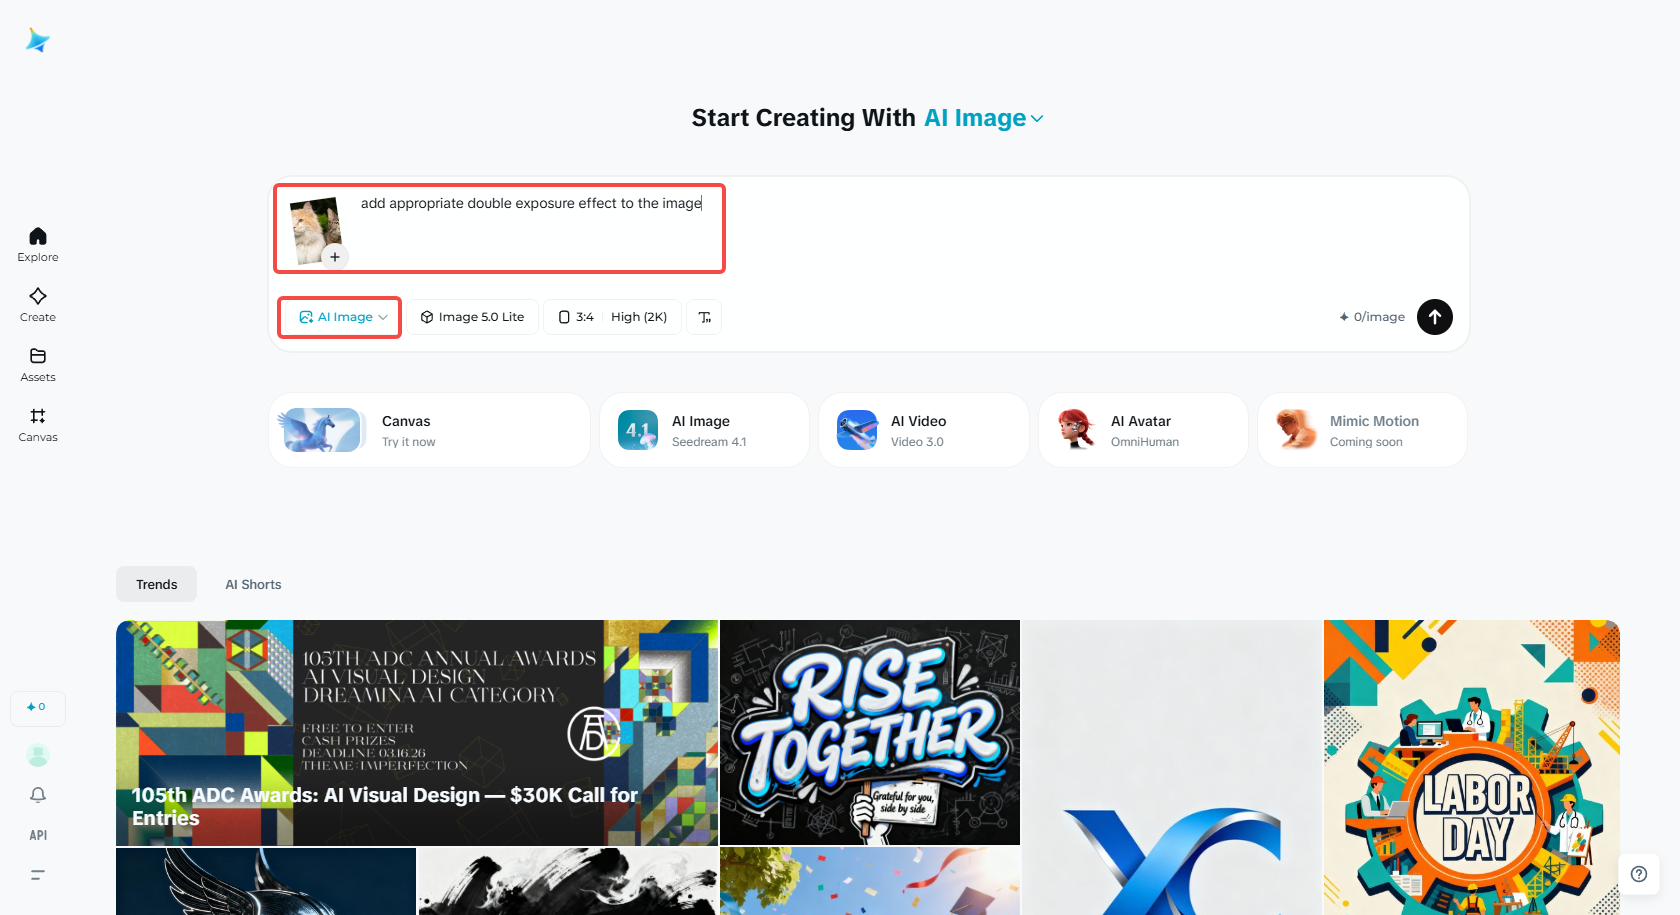Open the help question mark bubble
This screenshot has height=915, width=1680.
[x=1638, y=874]
